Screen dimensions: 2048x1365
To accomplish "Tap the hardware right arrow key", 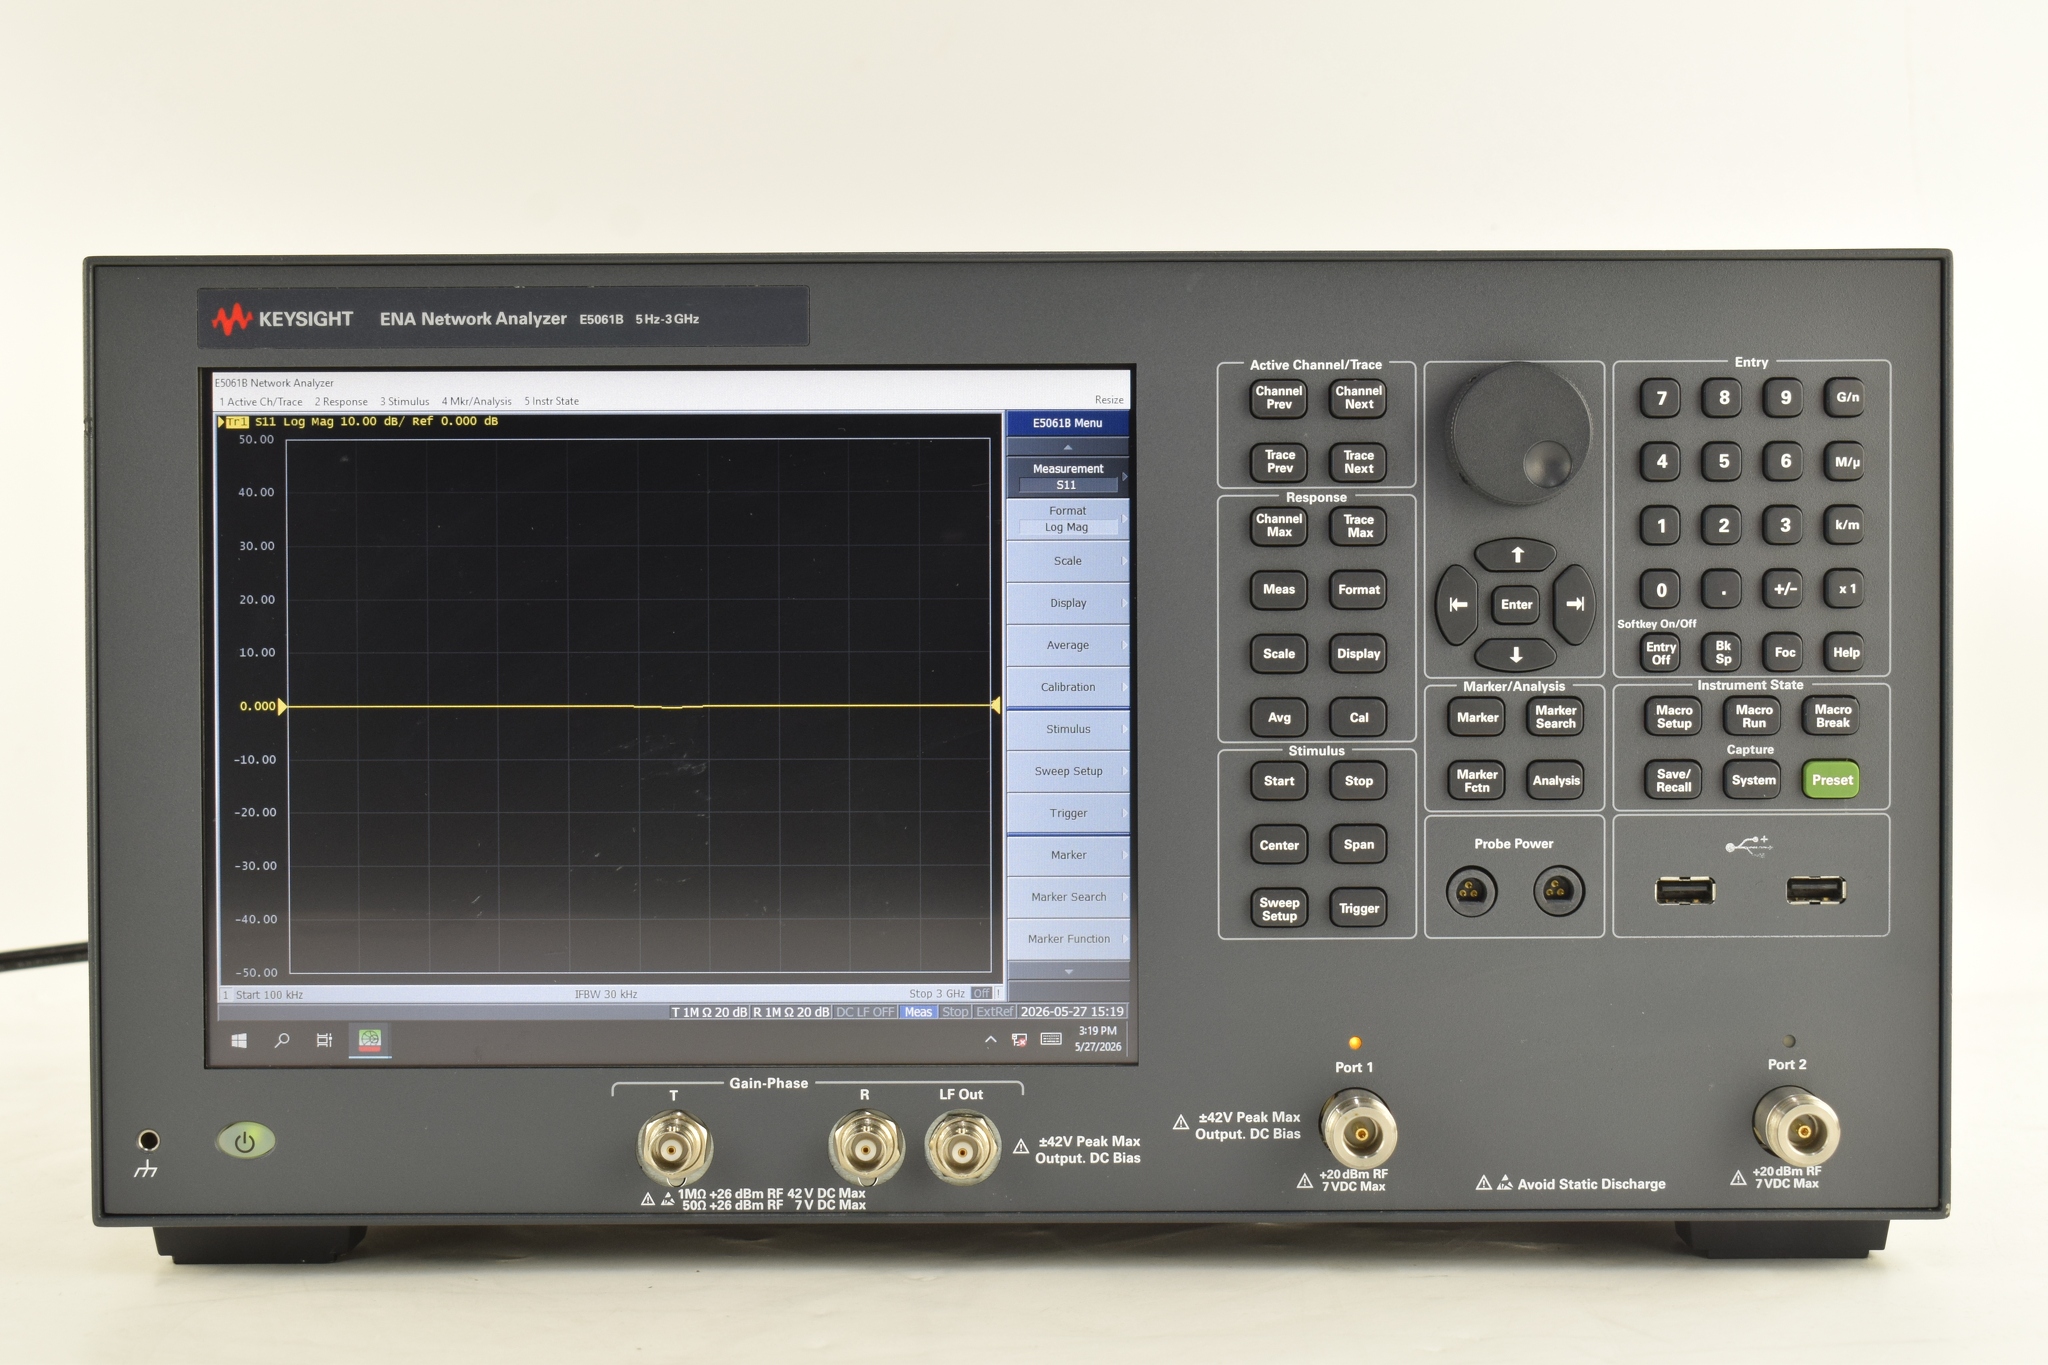I will tap(1575, 604).
